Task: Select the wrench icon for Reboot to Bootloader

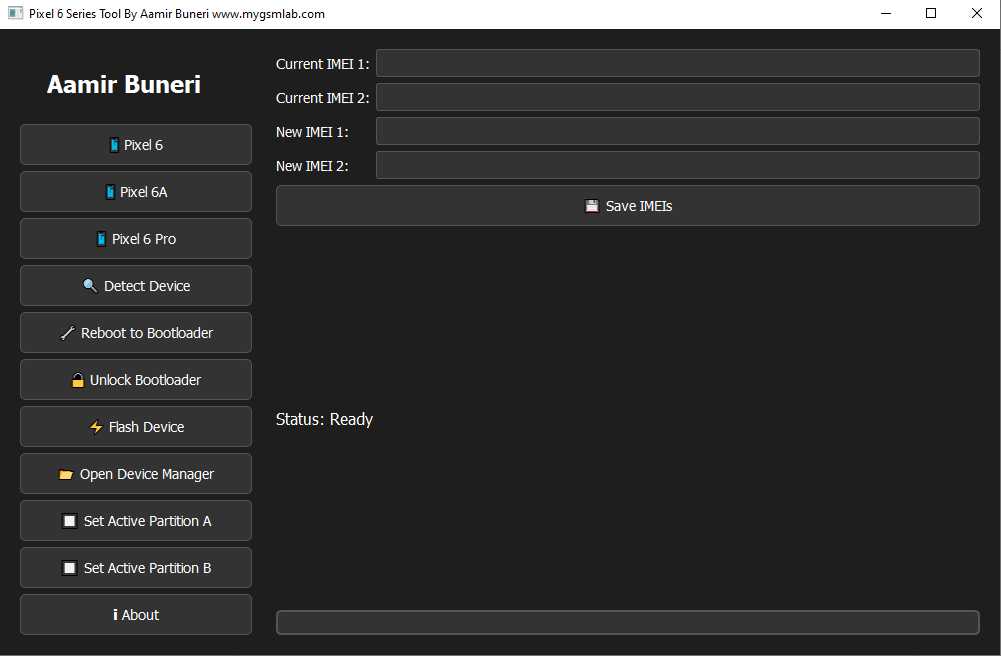Action: click(68, 332)
